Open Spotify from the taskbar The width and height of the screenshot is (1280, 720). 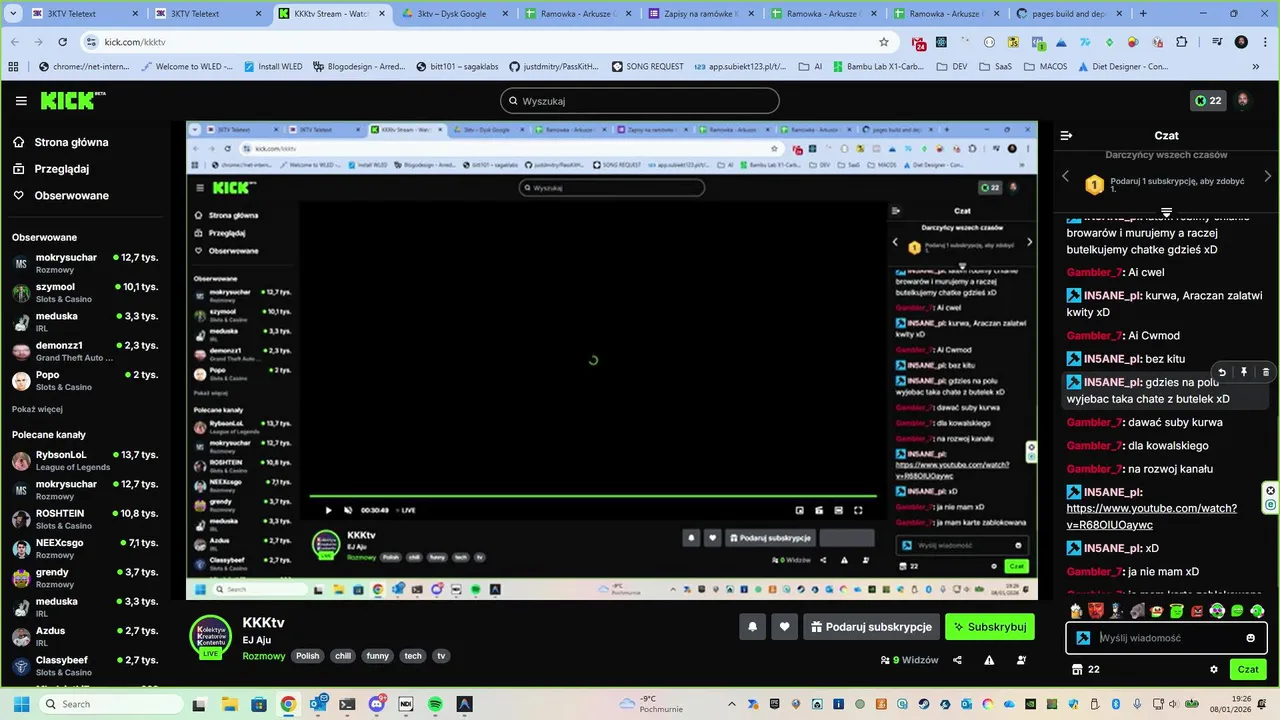click(435, 704)
